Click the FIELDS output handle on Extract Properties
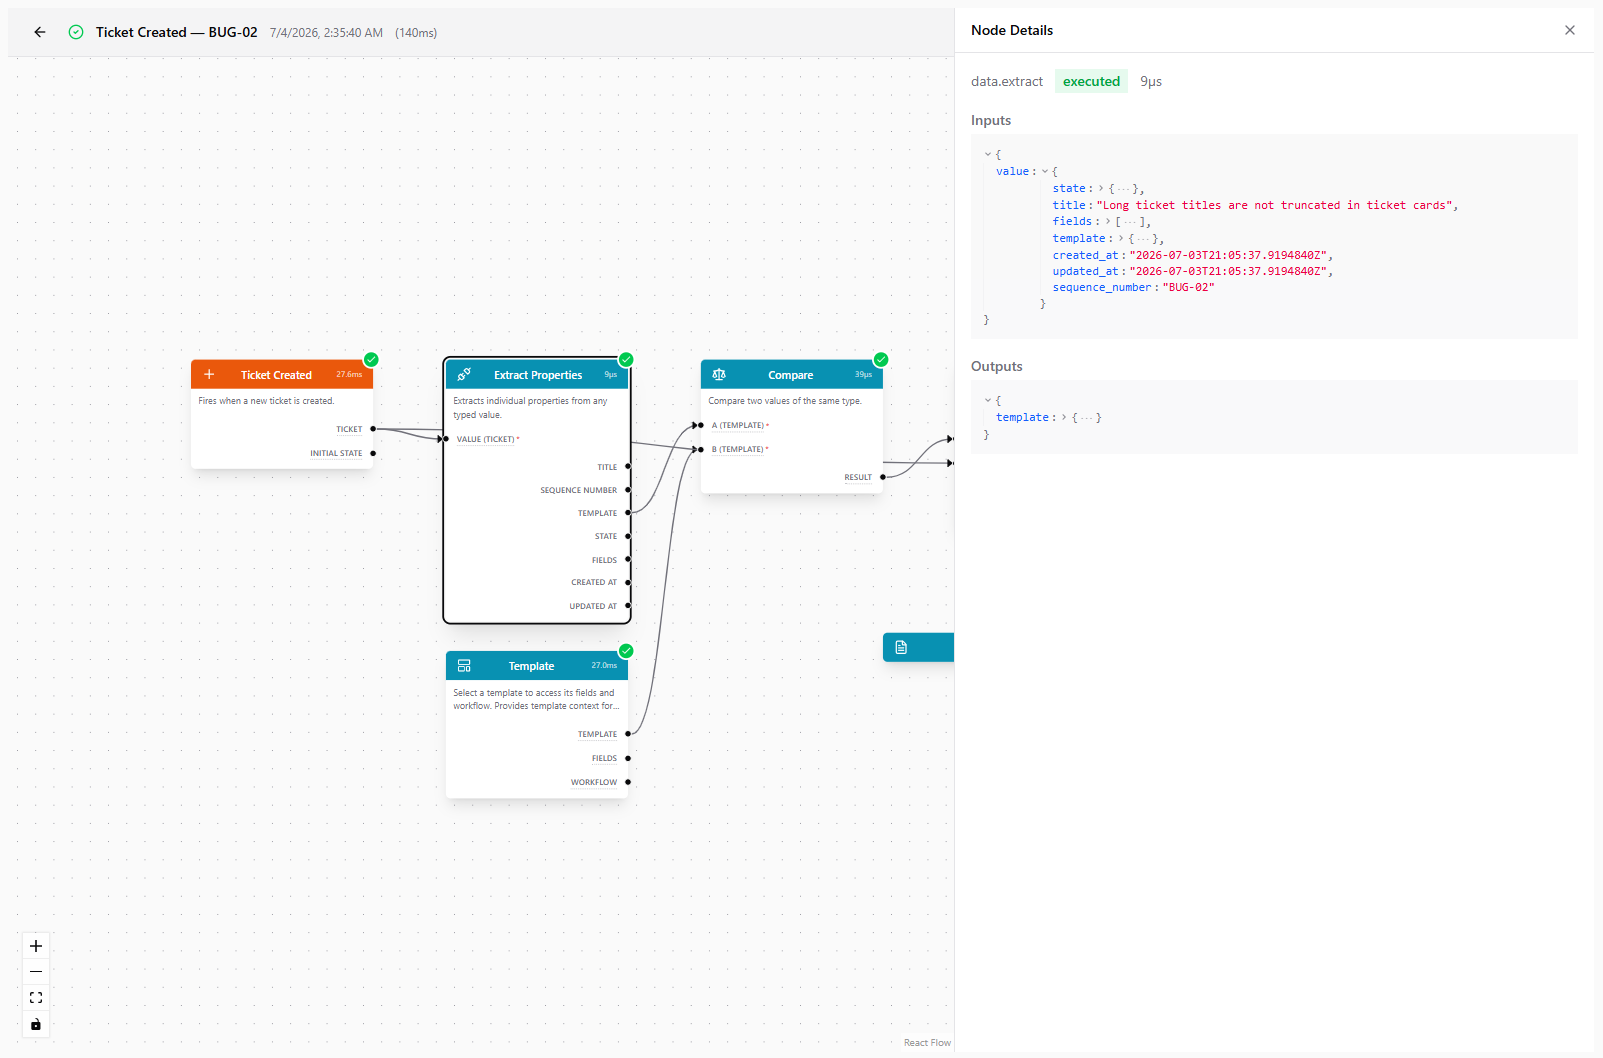This screenshot has height=1058, width=1603. pyautogui.click(x=628, y=560)
